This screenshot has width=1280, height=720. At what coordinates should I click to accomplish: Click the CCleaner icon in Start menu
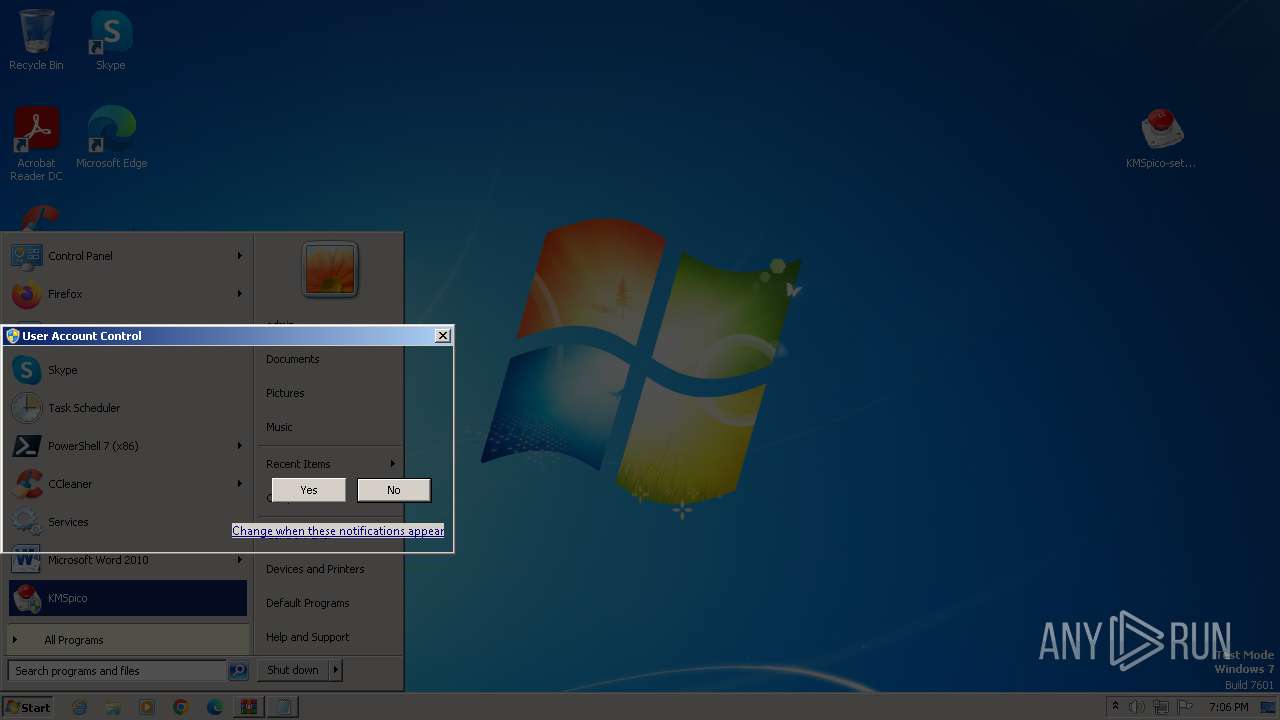[x=27, y=484]
